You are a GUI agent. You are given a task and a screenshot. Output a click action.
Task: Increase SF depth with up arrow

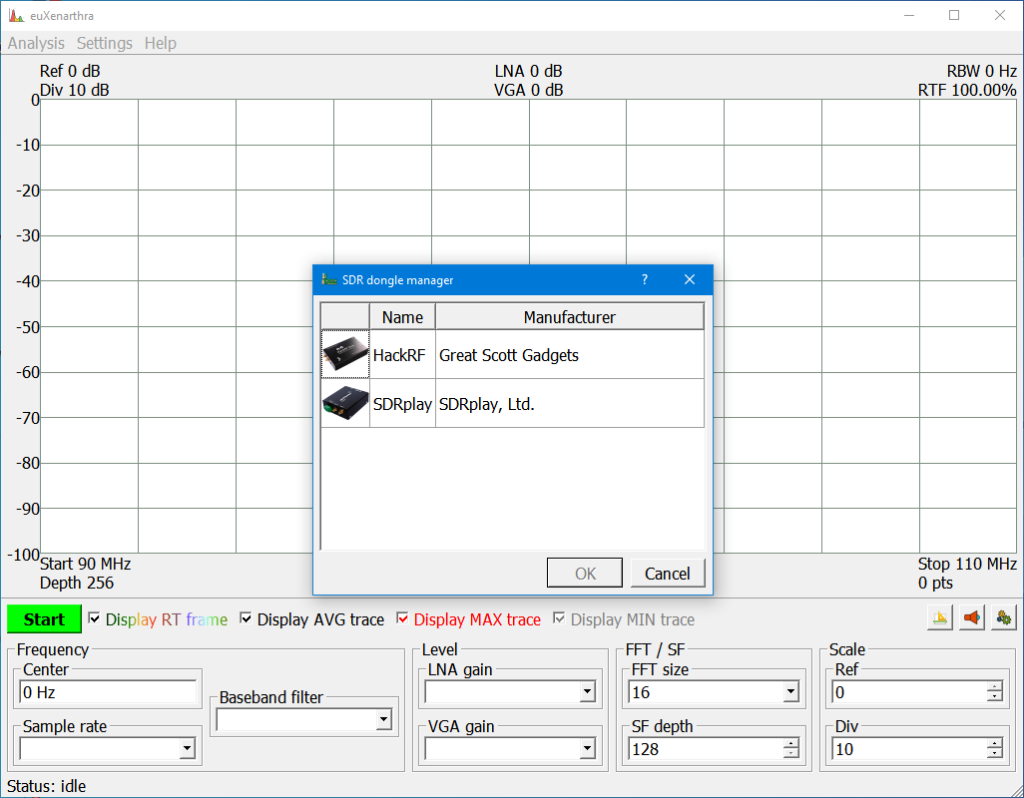click(791, 743)
